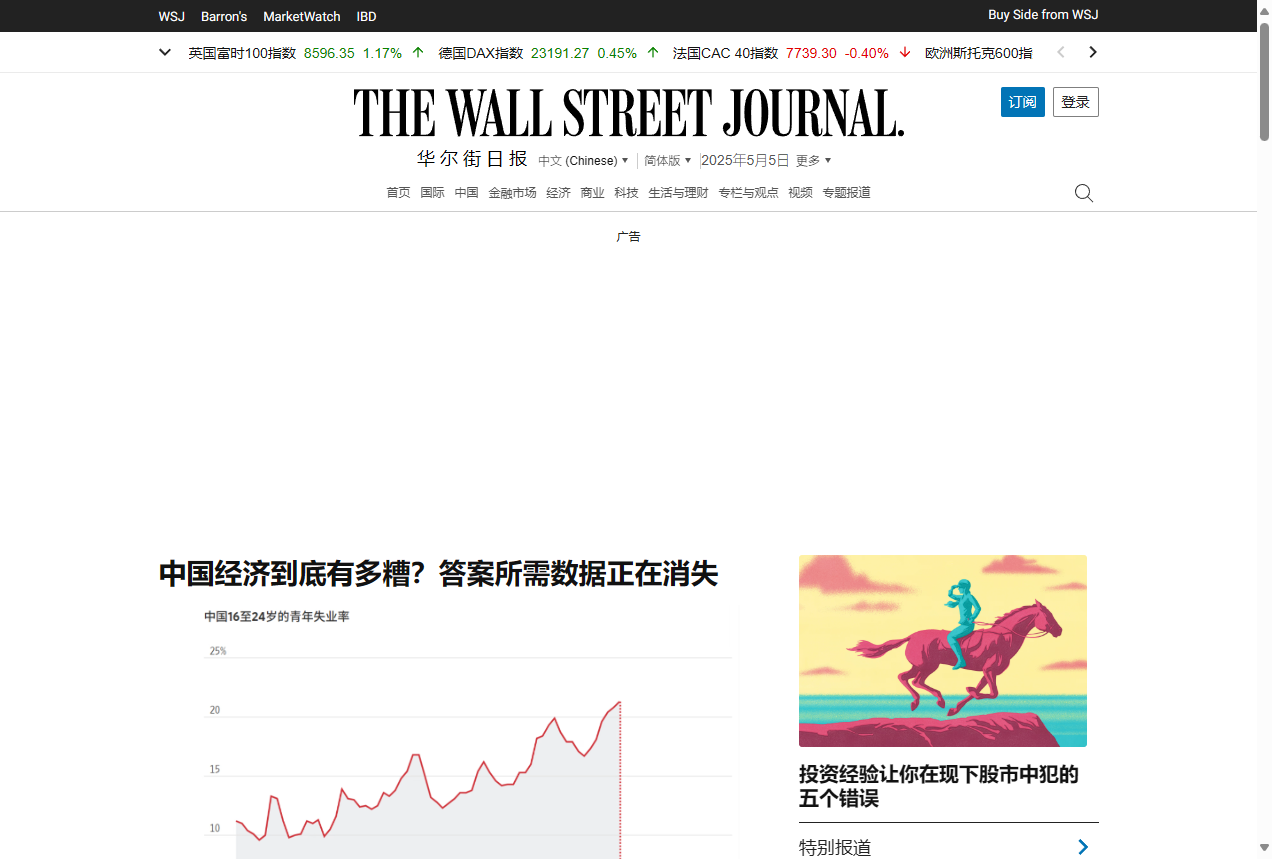
Task: Click the right arrow to scroll market indices
Action: click(x=1092, y=52)
